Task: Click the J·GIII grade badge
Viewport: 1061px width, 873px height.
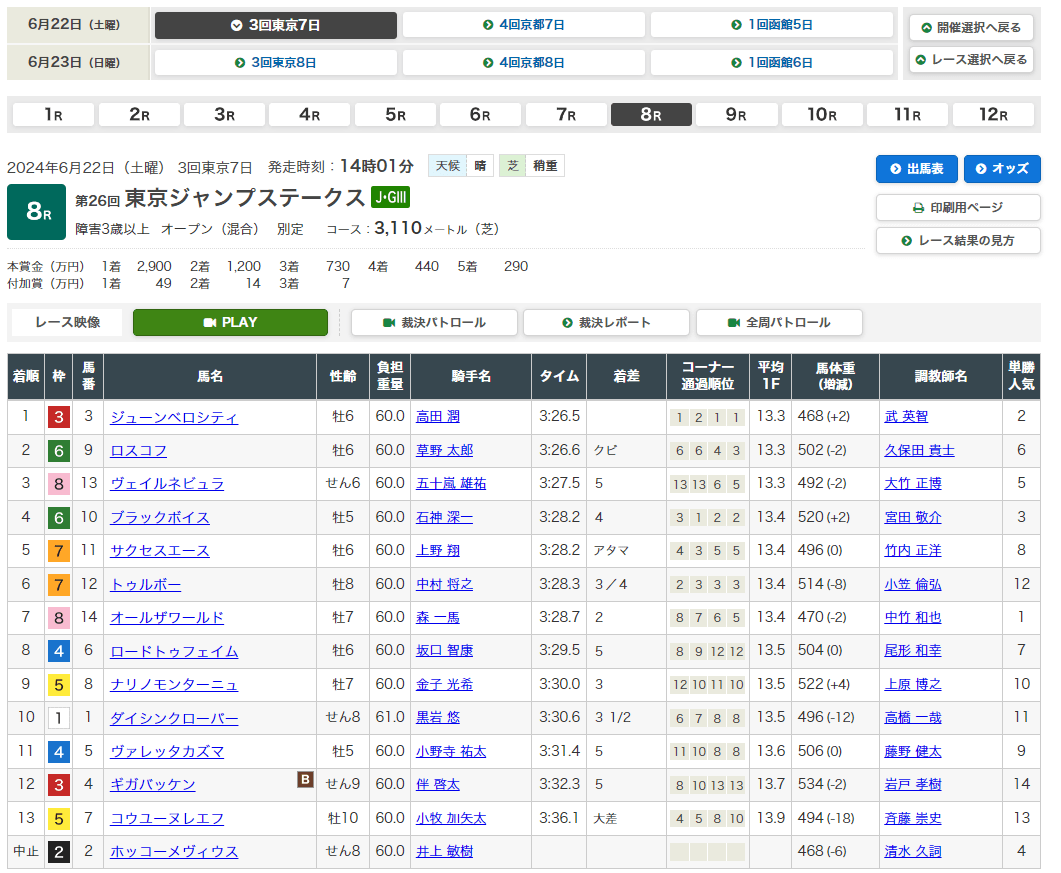Action: pos(390,197)
